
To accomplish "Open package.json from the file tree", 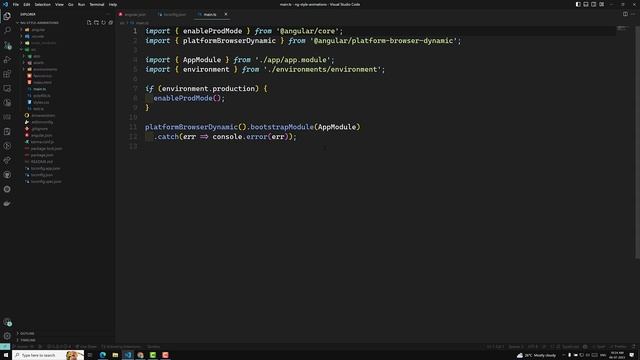I will (42, 155).
